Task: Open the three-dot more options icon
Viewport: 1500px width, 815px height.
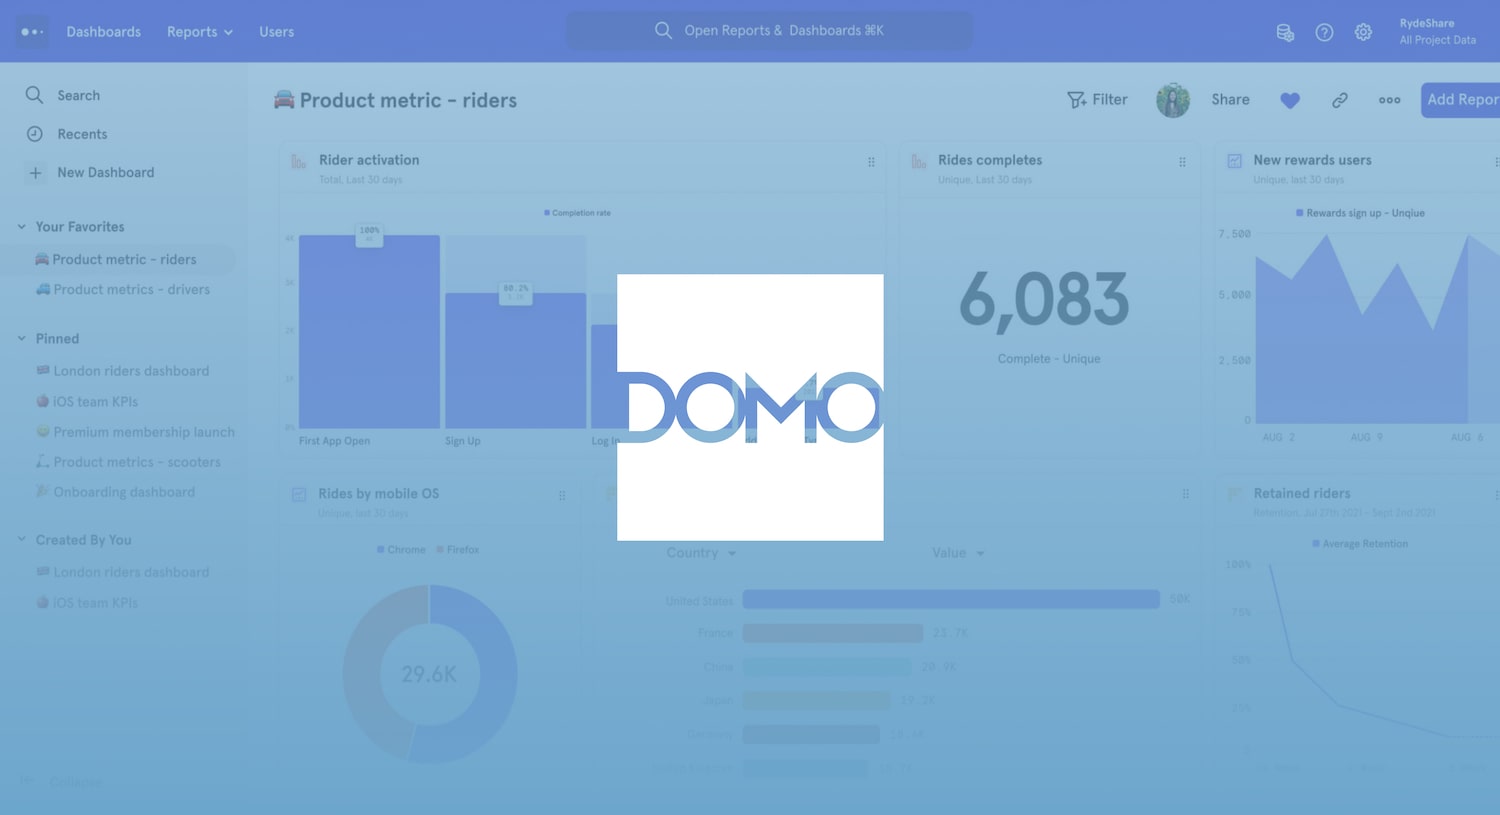Action: 1390,100
